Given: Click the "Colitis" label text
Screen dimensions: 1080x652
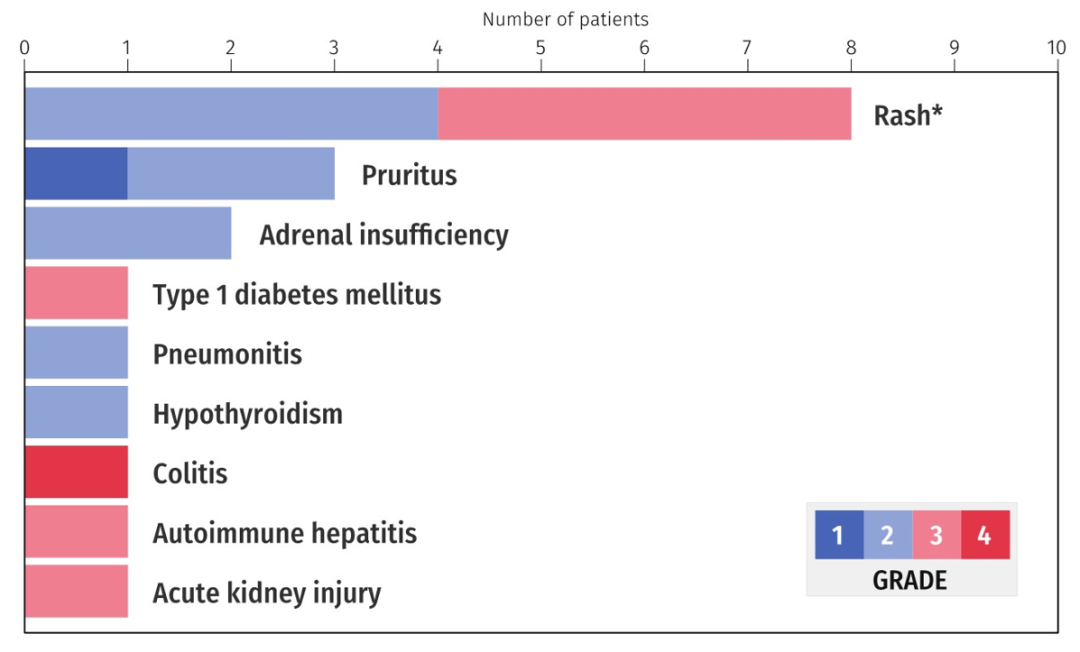Looking at the screenshot, I should click(x=190, y=473).
